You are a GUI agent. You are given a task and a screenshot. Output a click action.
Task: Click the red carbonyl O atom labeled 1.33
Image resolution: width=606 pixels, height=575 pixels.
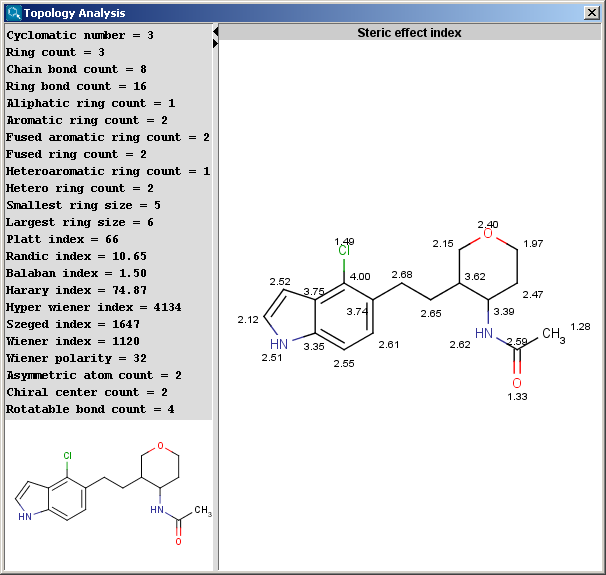tap(517, 382)
